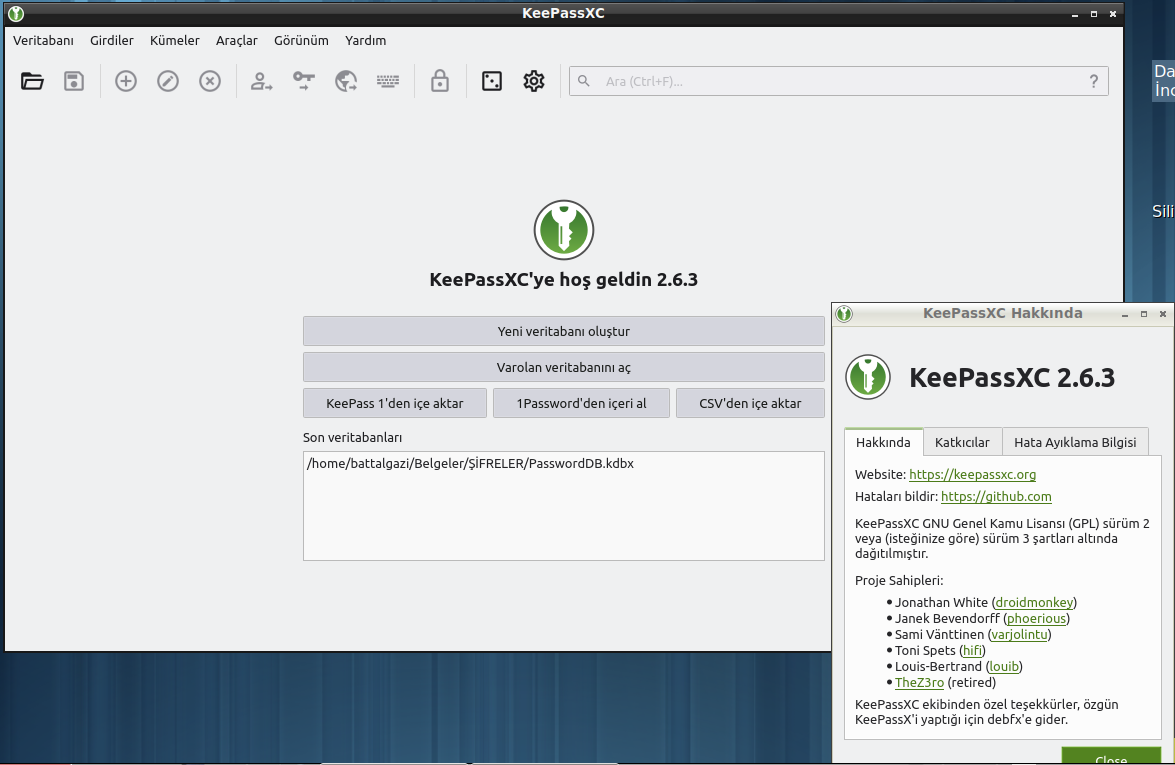The height and width of the screenshot is (765, 1175).
Task: Click the TheZ3ro profile link
Action: pos(919,682)
